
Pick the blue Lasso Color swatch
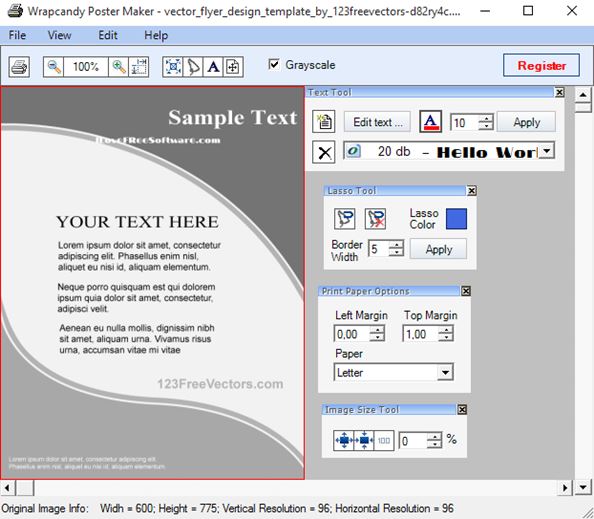[x=456, y=219]
